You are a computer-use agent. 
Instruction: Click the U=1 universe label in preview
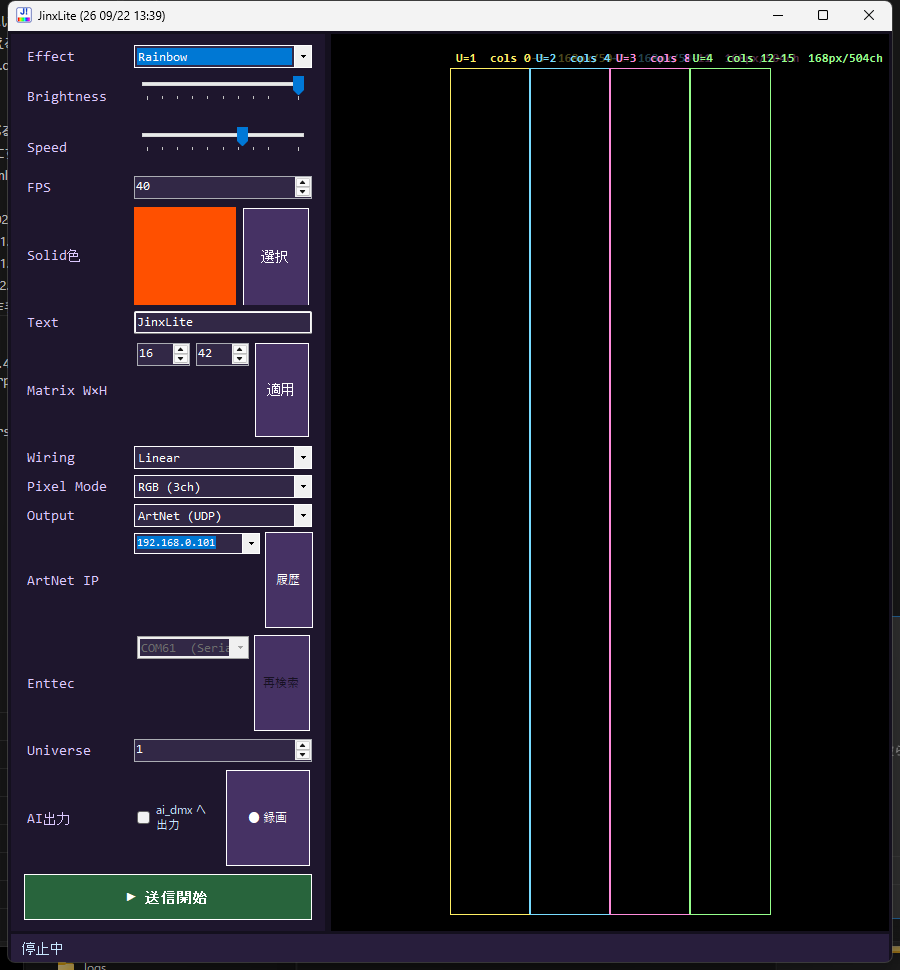(466, 58)
